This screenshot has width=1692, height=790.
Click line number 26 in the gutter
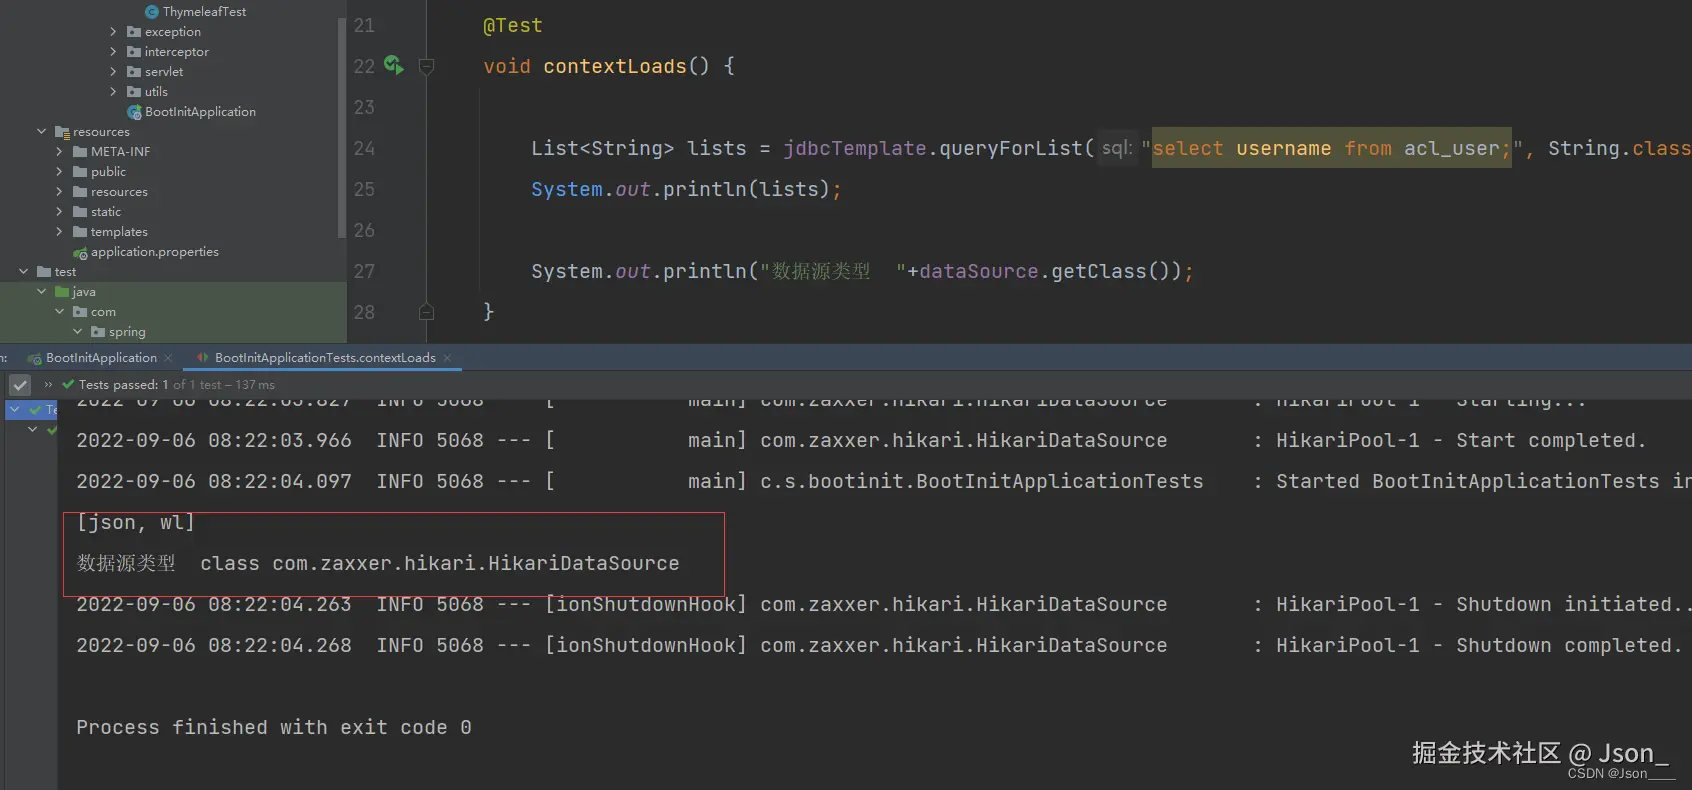[364, 230]
